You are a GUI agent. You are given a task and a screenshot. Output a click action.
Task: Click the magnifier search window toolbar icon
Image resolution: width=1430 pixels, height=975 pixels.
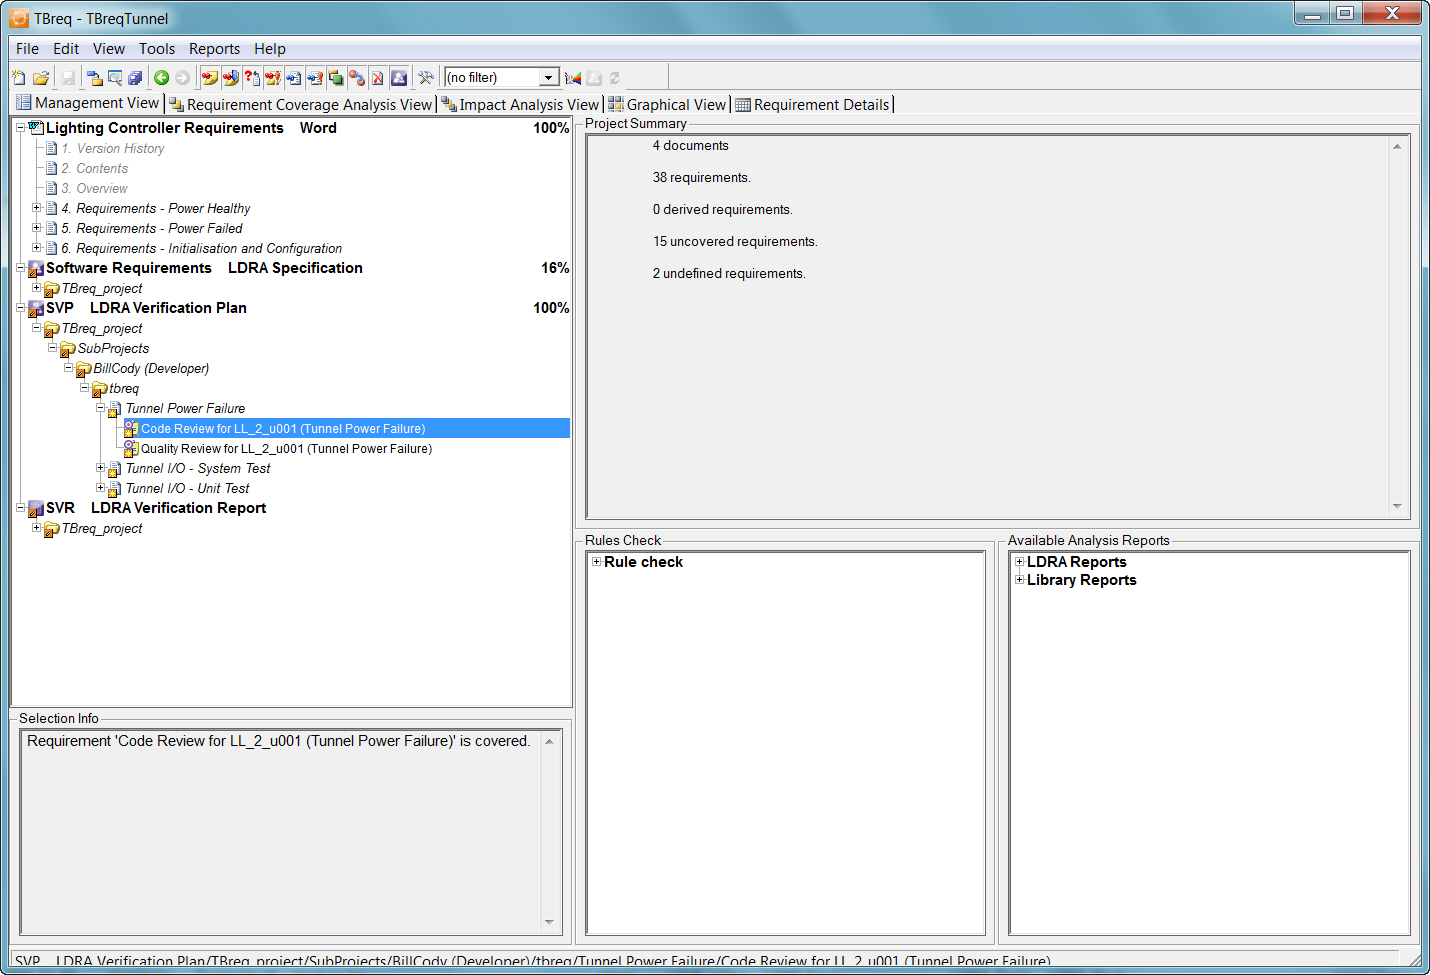[x=115, y=78]
